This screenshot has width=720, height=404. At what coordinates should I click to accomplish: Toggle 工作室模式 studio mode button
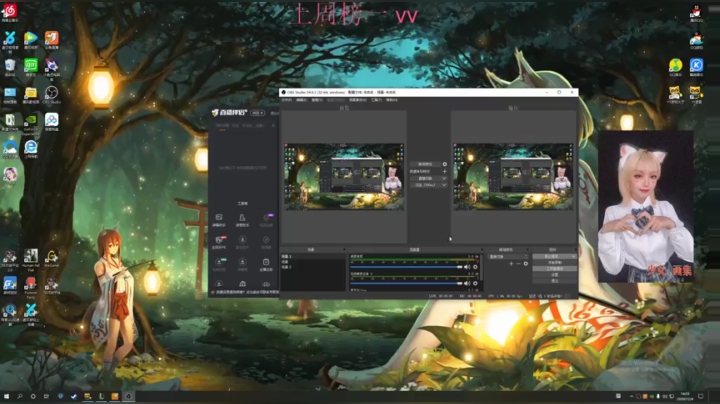(555, 269)
